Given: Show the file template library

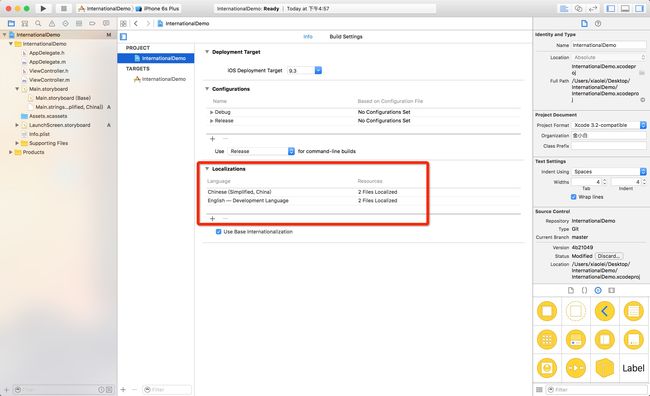Looking at the screenshot, I should (x=571, y=290).
